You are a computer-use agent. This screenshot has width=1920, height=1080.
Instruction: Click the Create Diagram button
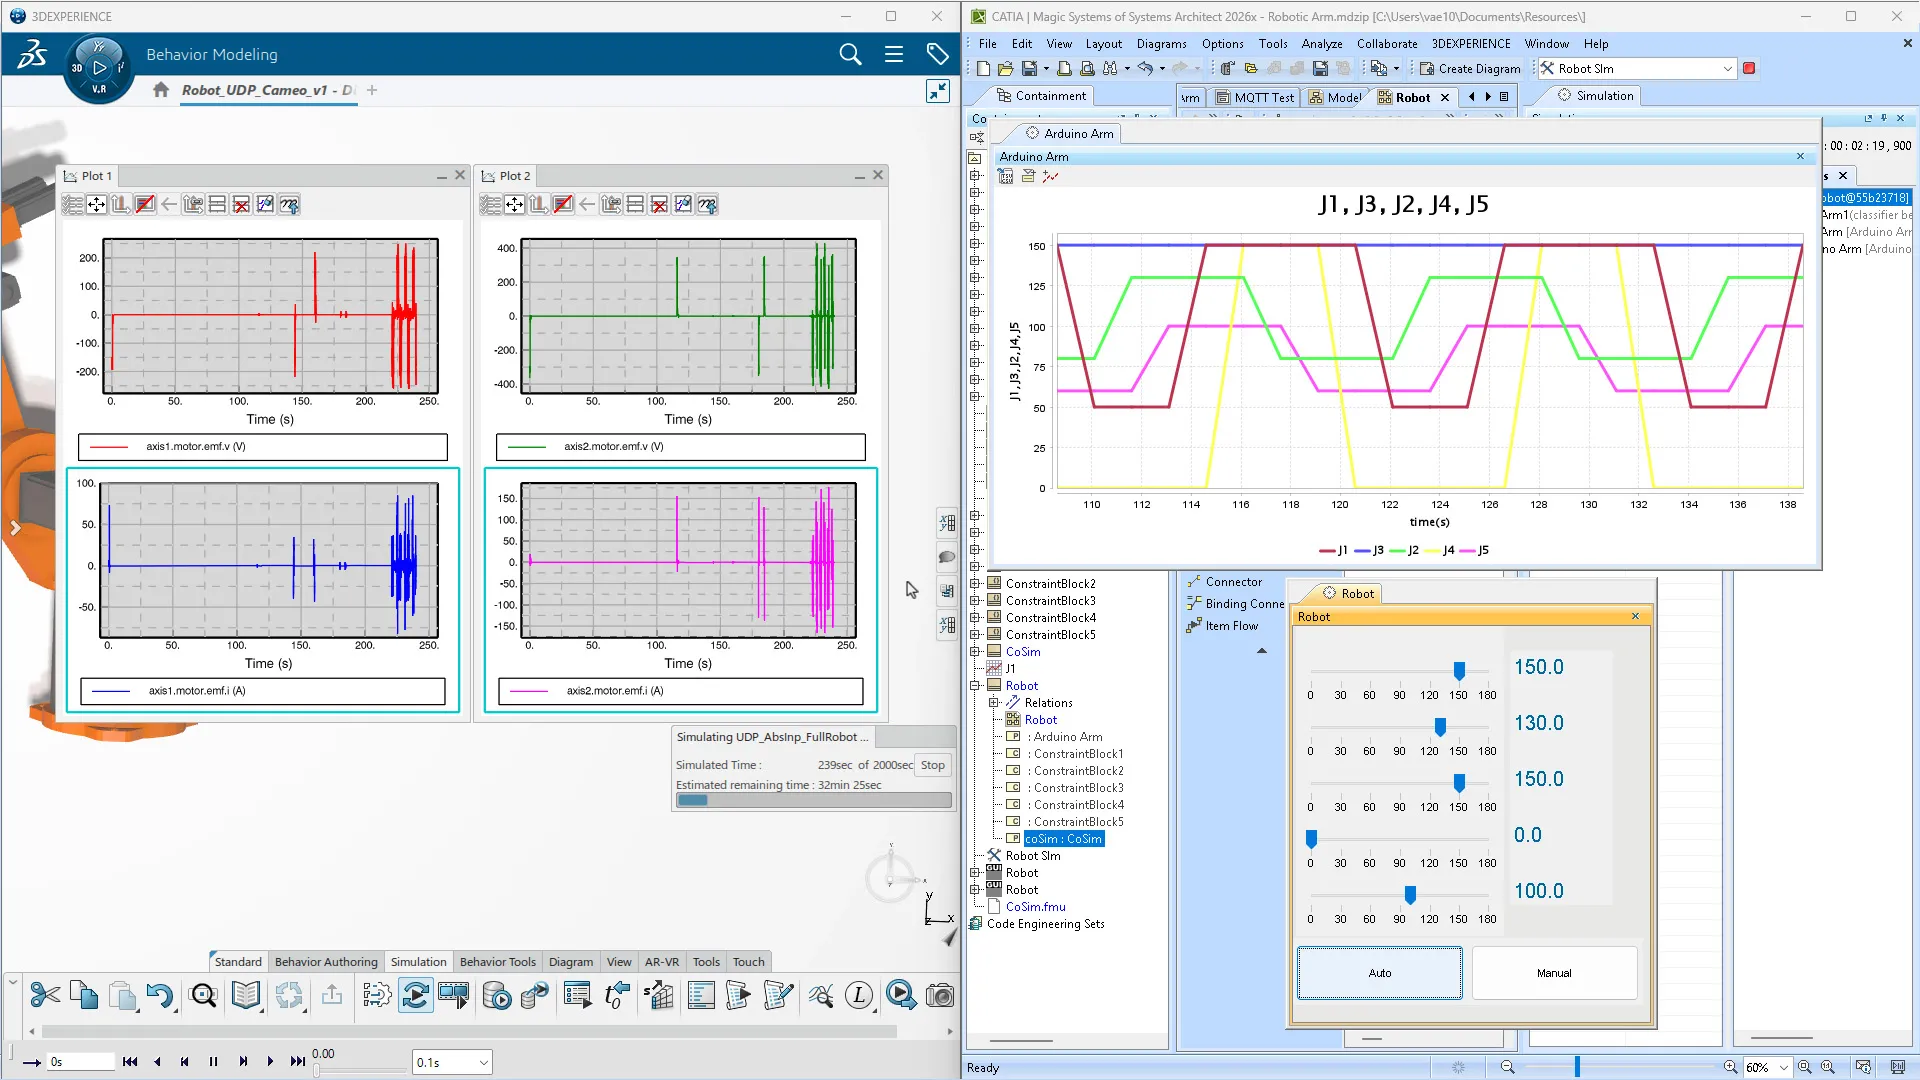point(1470,69)
